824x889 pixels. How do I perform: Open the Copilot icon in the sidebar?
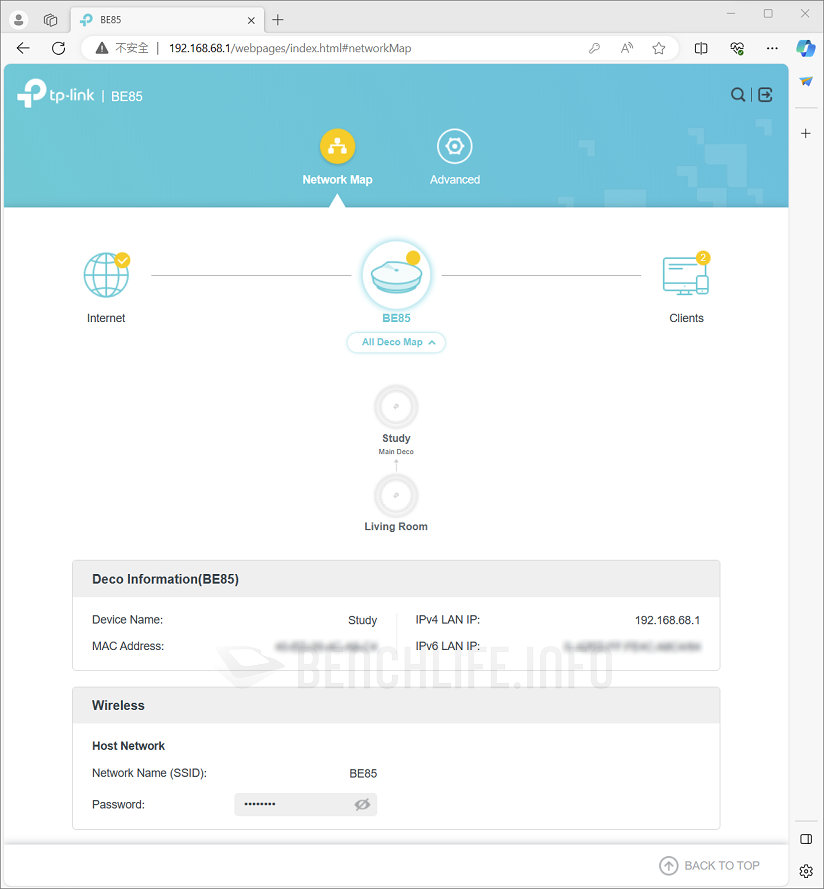coord(806,48)
